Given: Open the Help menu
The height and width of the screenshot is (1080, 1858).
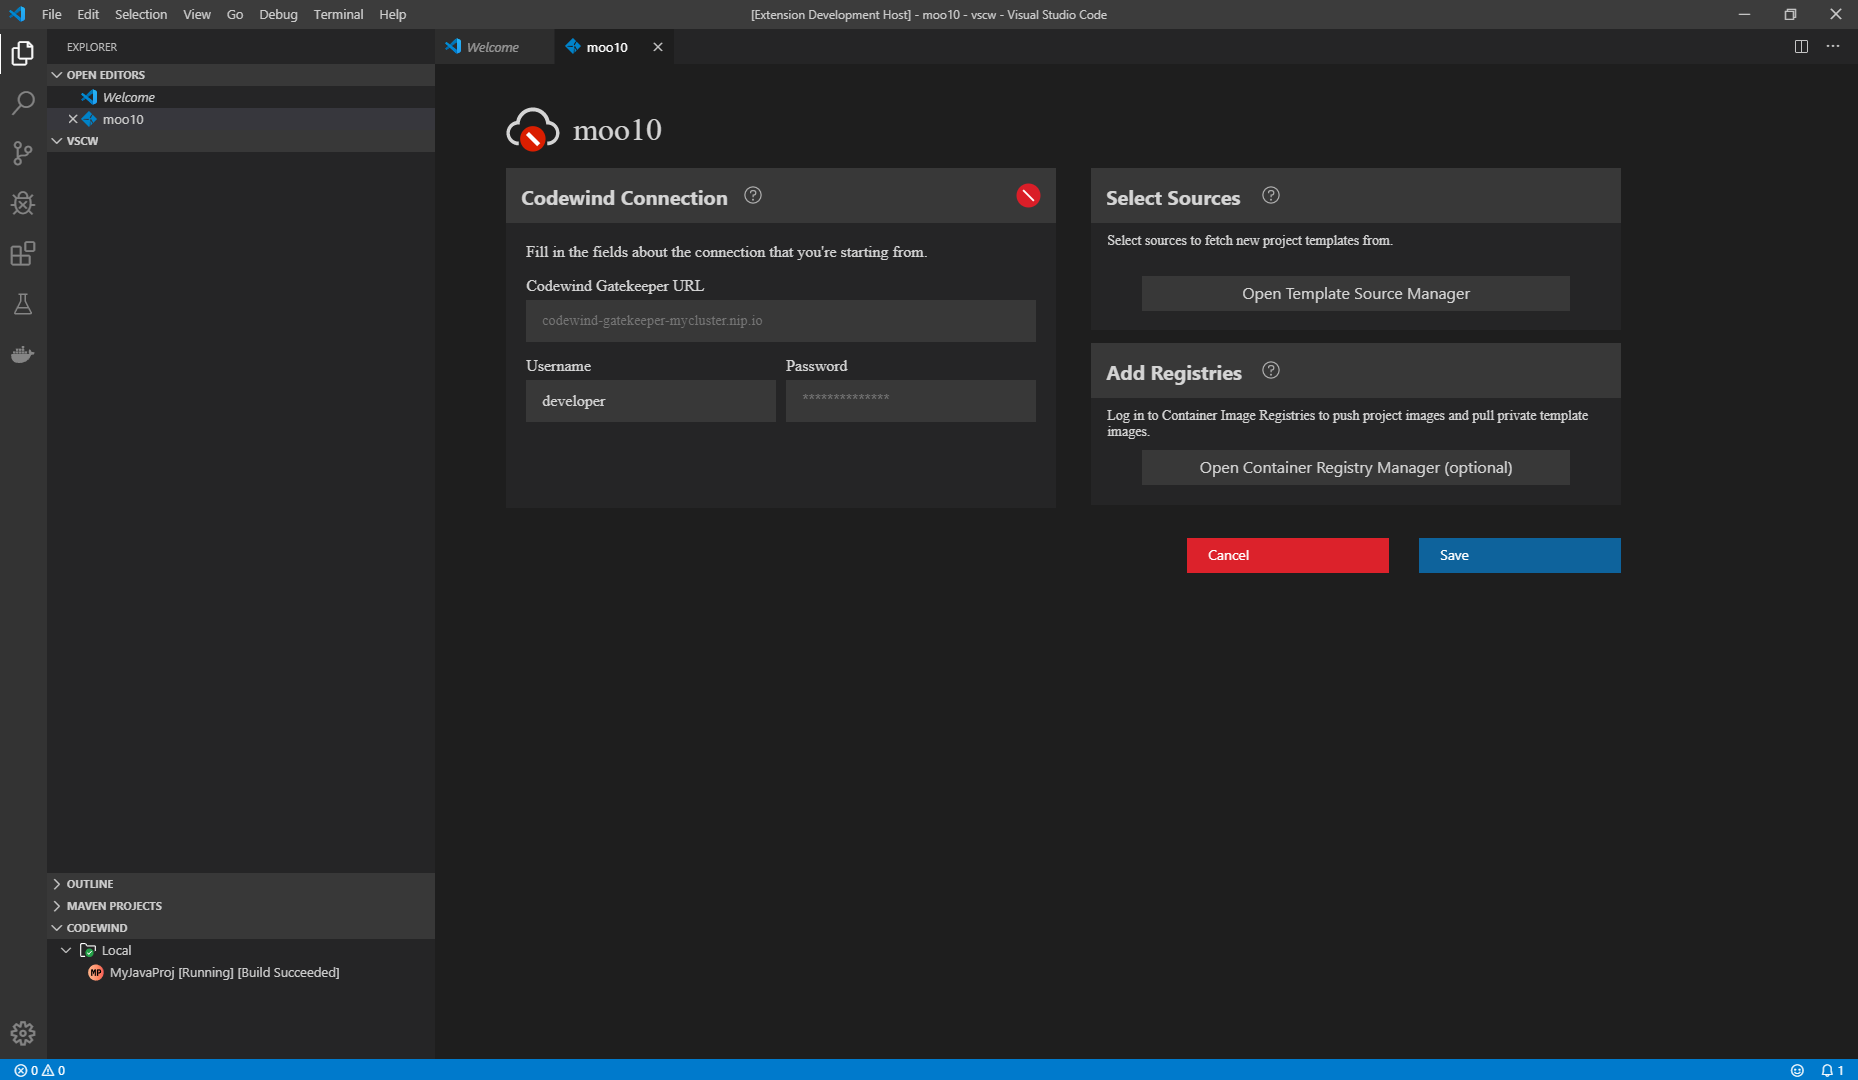Looking at the screenshot, I should tap(393, 14).
